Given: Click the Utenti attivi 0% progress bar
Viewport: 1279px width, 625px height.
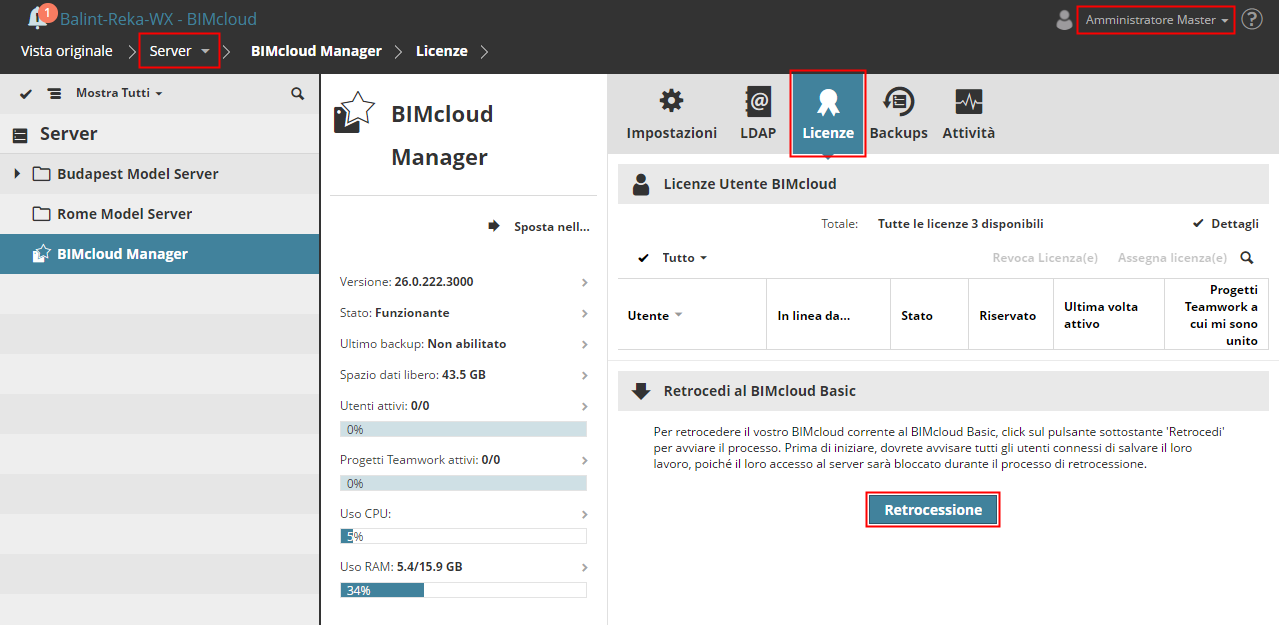Looking at the screenshot, I should pyautogui.click(x=463, y=429).
